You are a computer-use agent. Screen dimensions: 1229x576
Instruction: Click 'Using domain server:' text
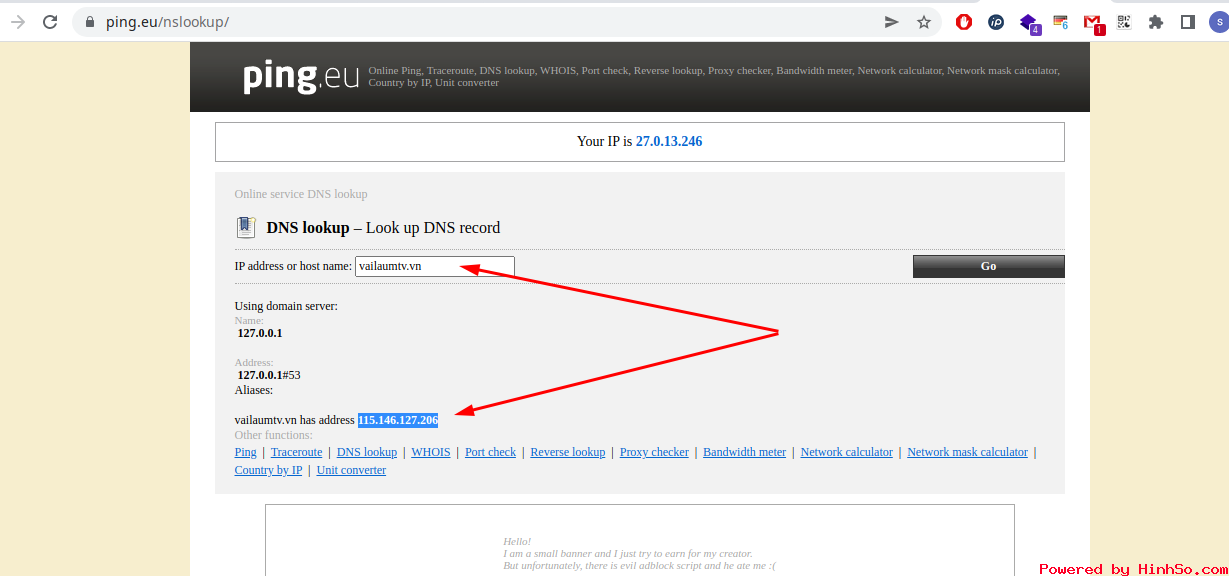[x=286, y=306]
